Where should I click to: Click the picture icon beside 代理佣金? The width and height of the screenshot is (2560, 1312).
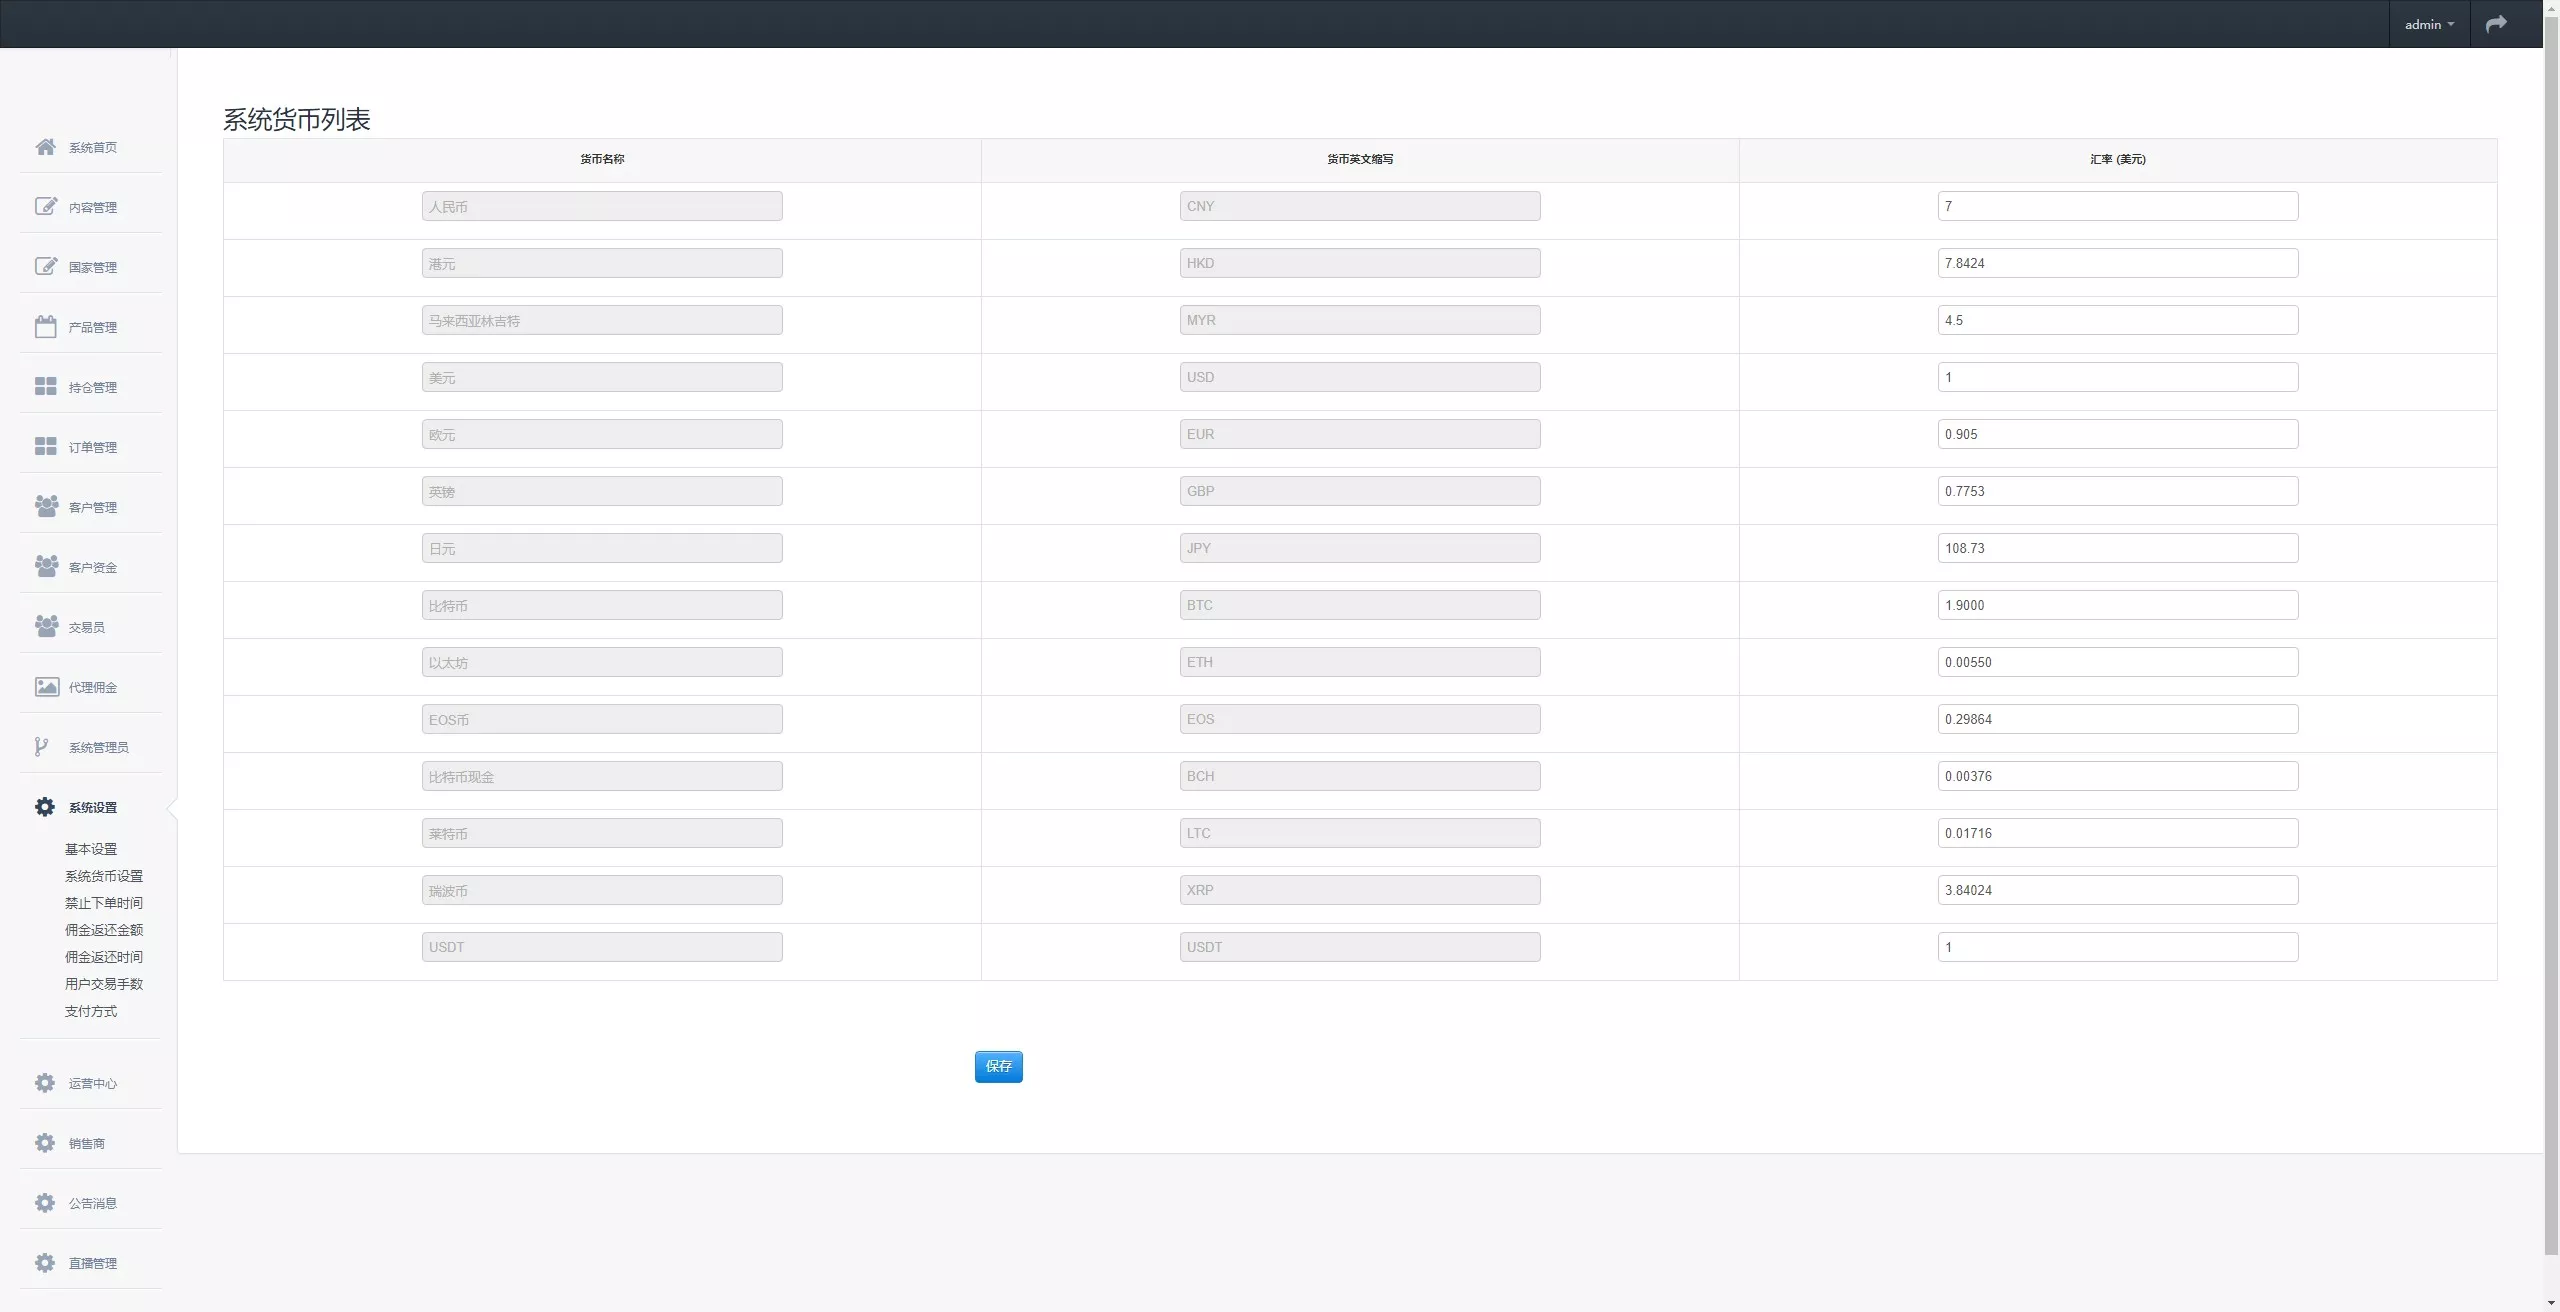[x=45, y=687]
